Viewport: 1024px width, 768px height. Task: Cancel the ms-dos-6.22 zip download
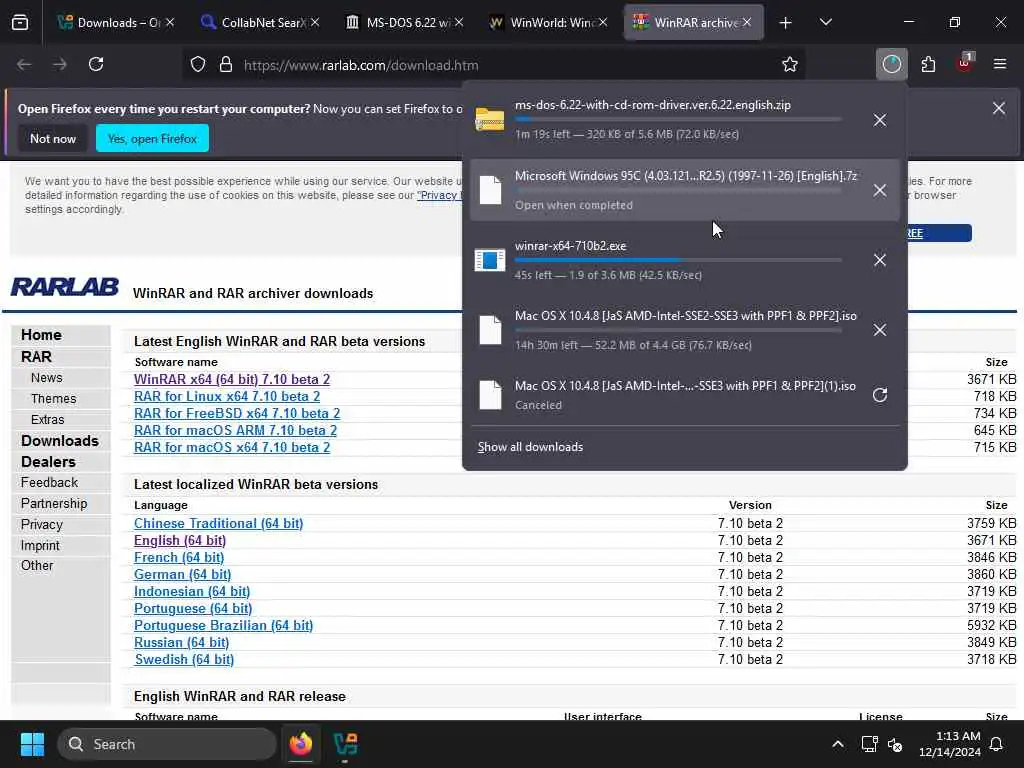click(x=880, y=120)
